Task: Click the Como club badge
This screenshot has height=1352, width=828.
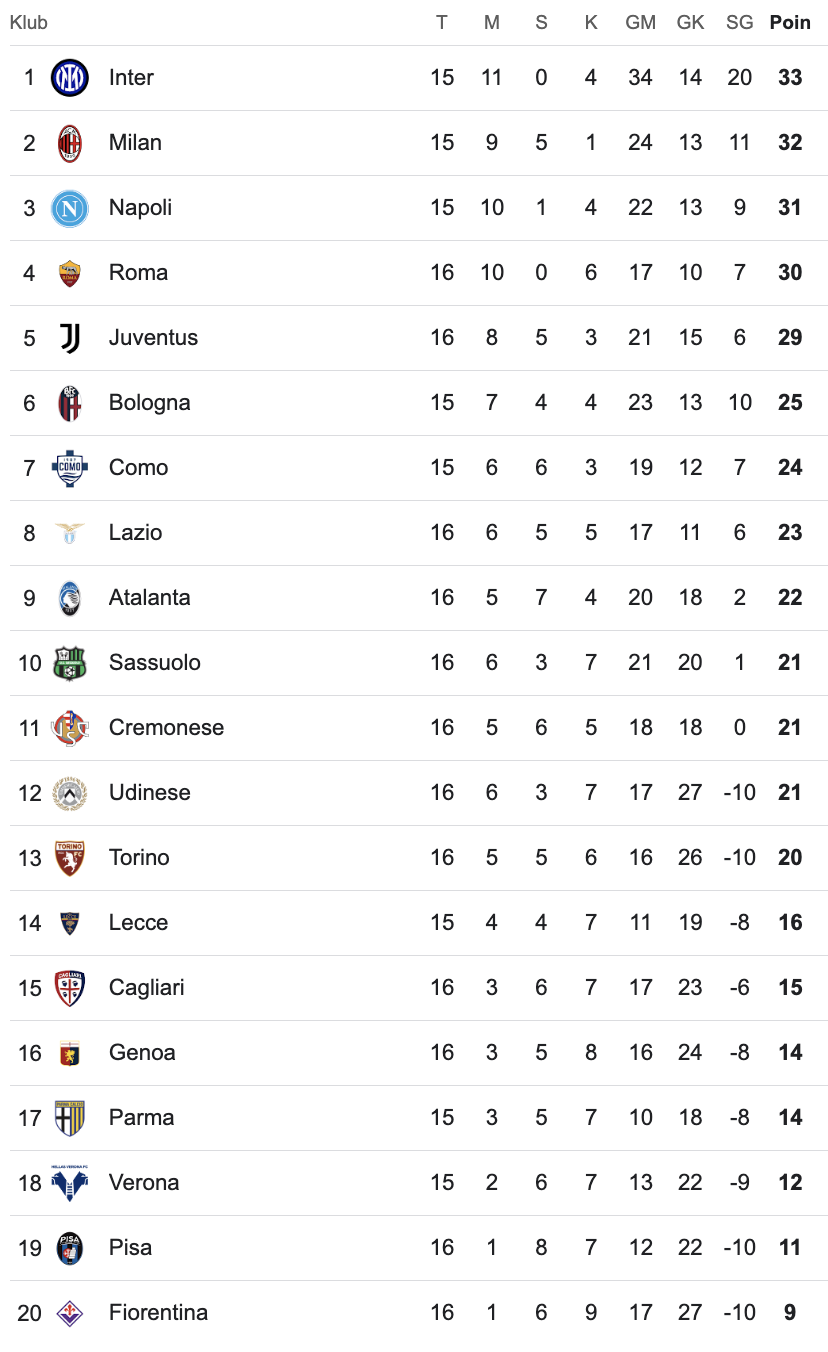Action: (69, 468)
